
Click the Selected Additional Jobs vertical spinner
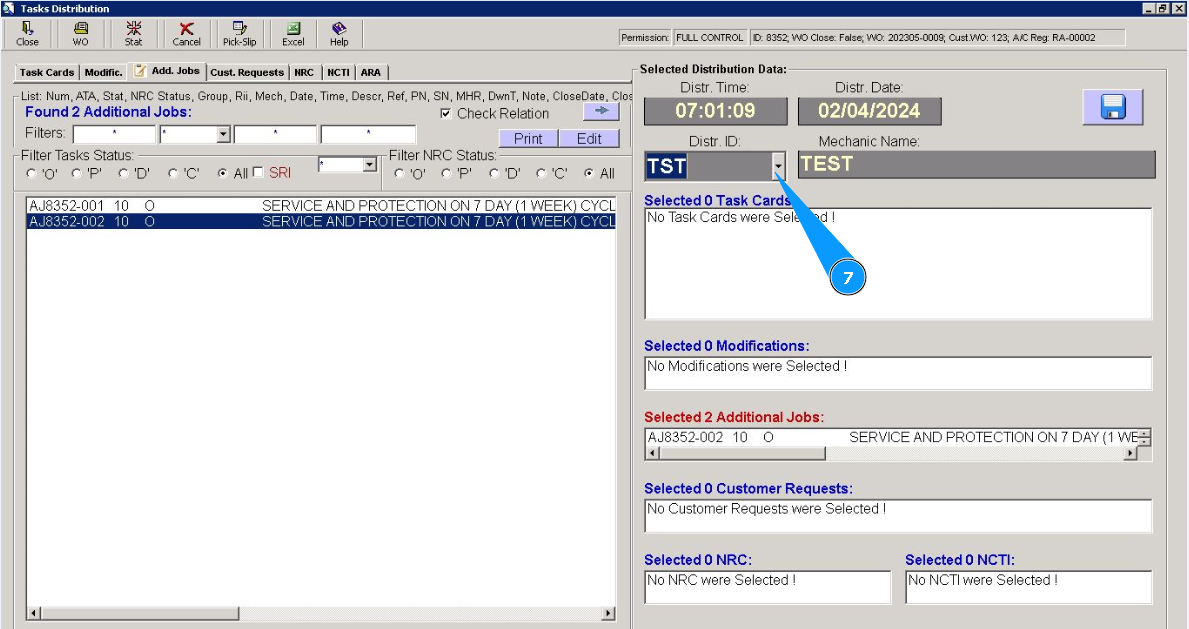[1145, 437]
